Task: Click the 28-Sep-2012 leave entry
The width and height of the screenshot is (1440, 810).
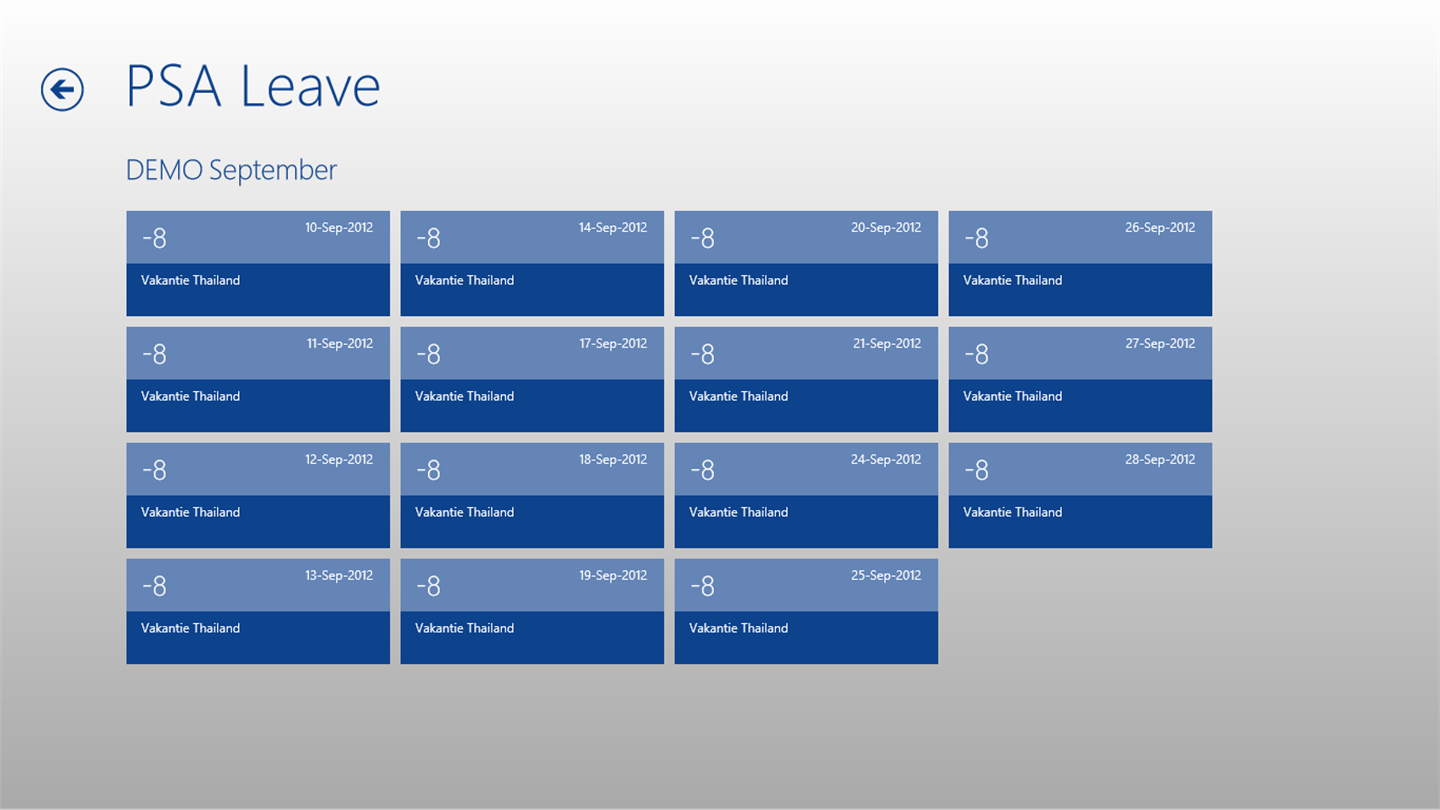Action: (x=1080, y=495)
